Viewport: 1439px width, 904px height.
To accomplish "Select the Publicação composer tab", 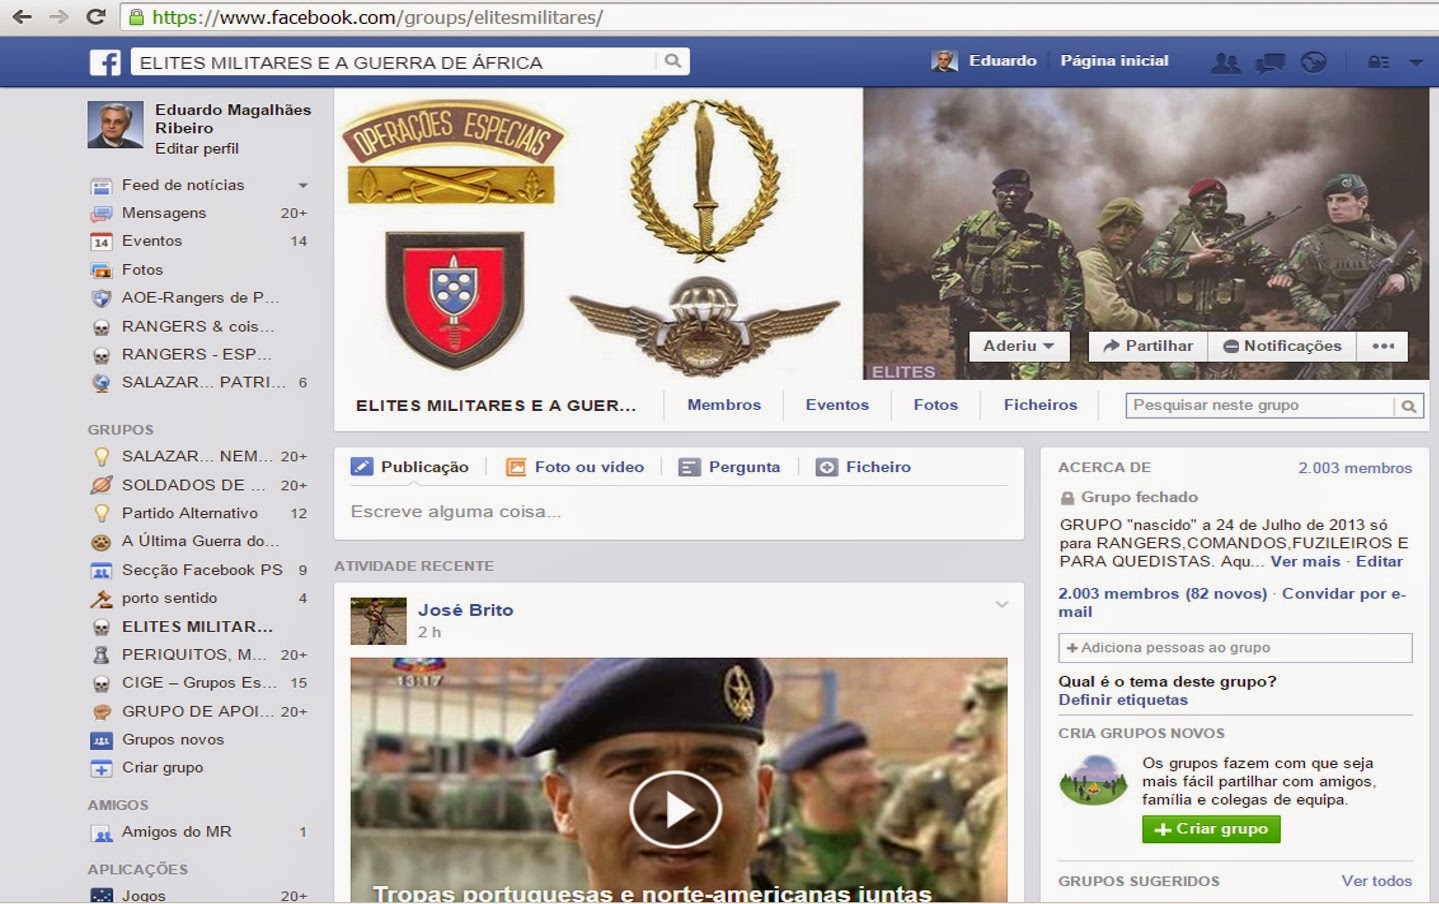I will coord(410,467).
